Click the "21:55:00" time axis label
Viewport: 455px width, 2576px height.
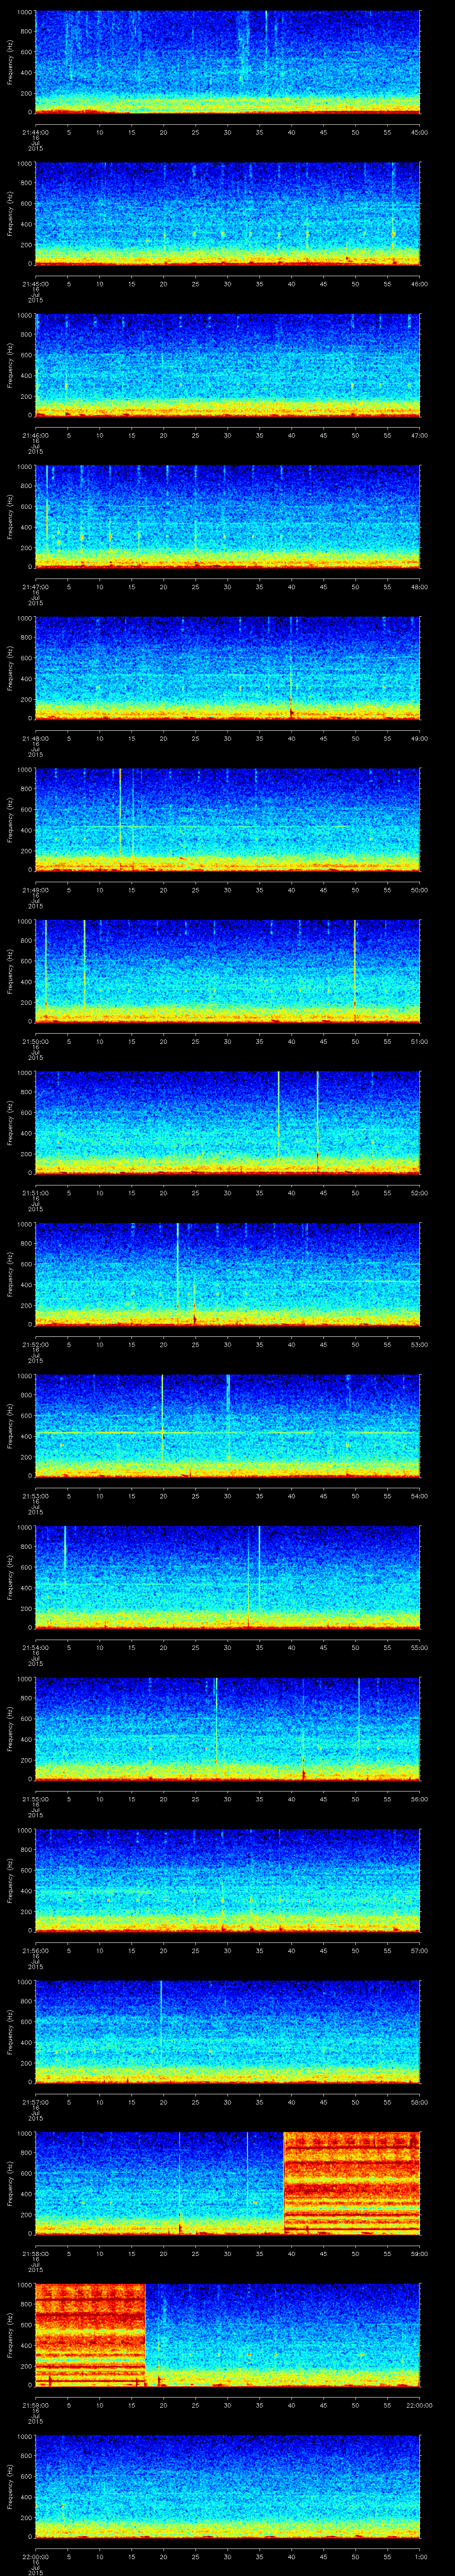35,1798
